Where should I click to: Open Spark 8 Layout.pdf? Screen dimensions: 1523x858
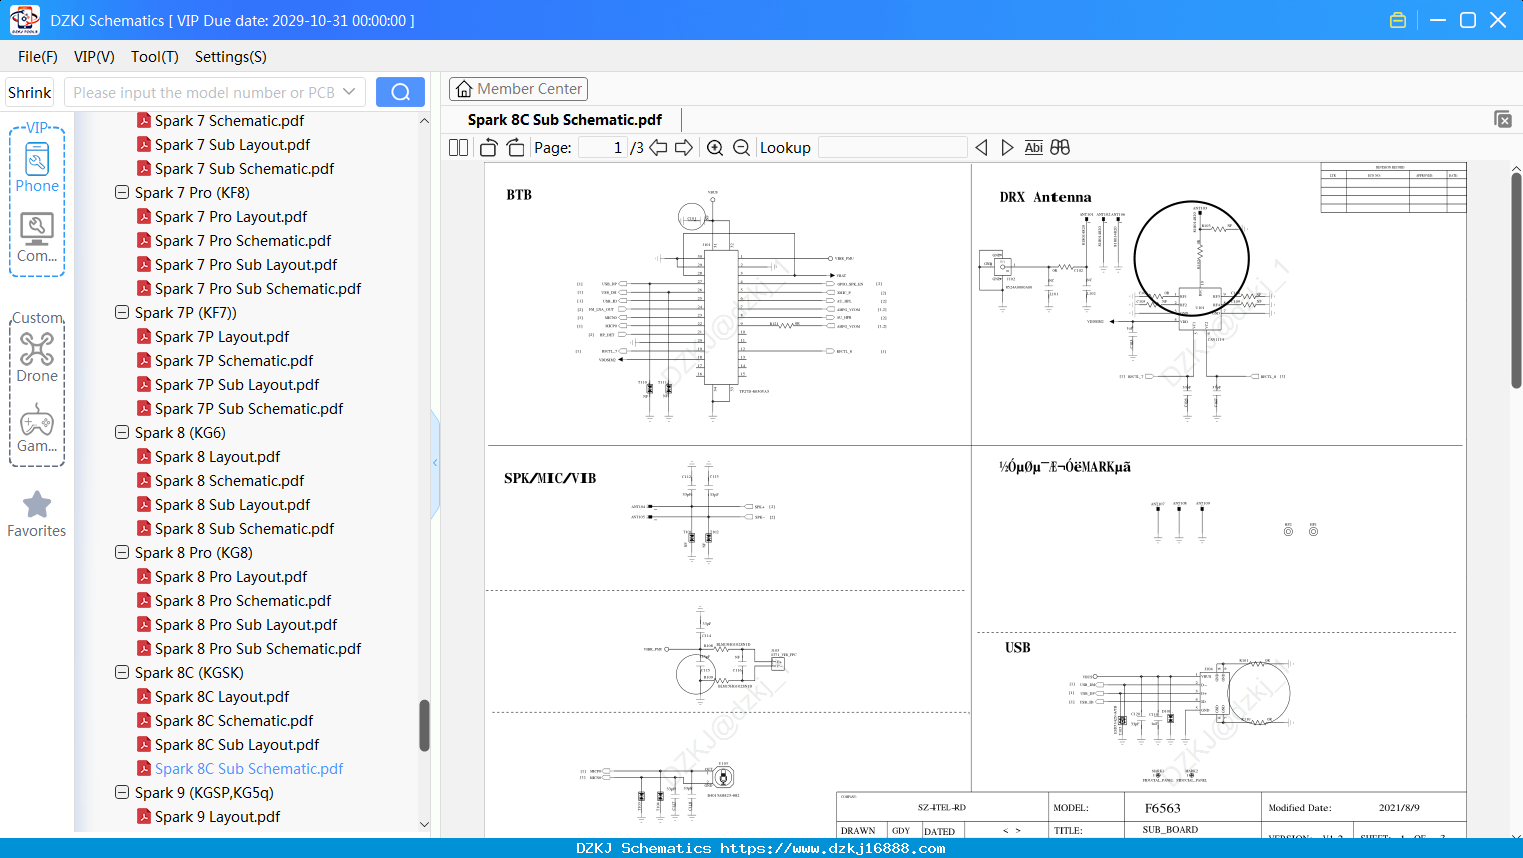pos(217,456)
